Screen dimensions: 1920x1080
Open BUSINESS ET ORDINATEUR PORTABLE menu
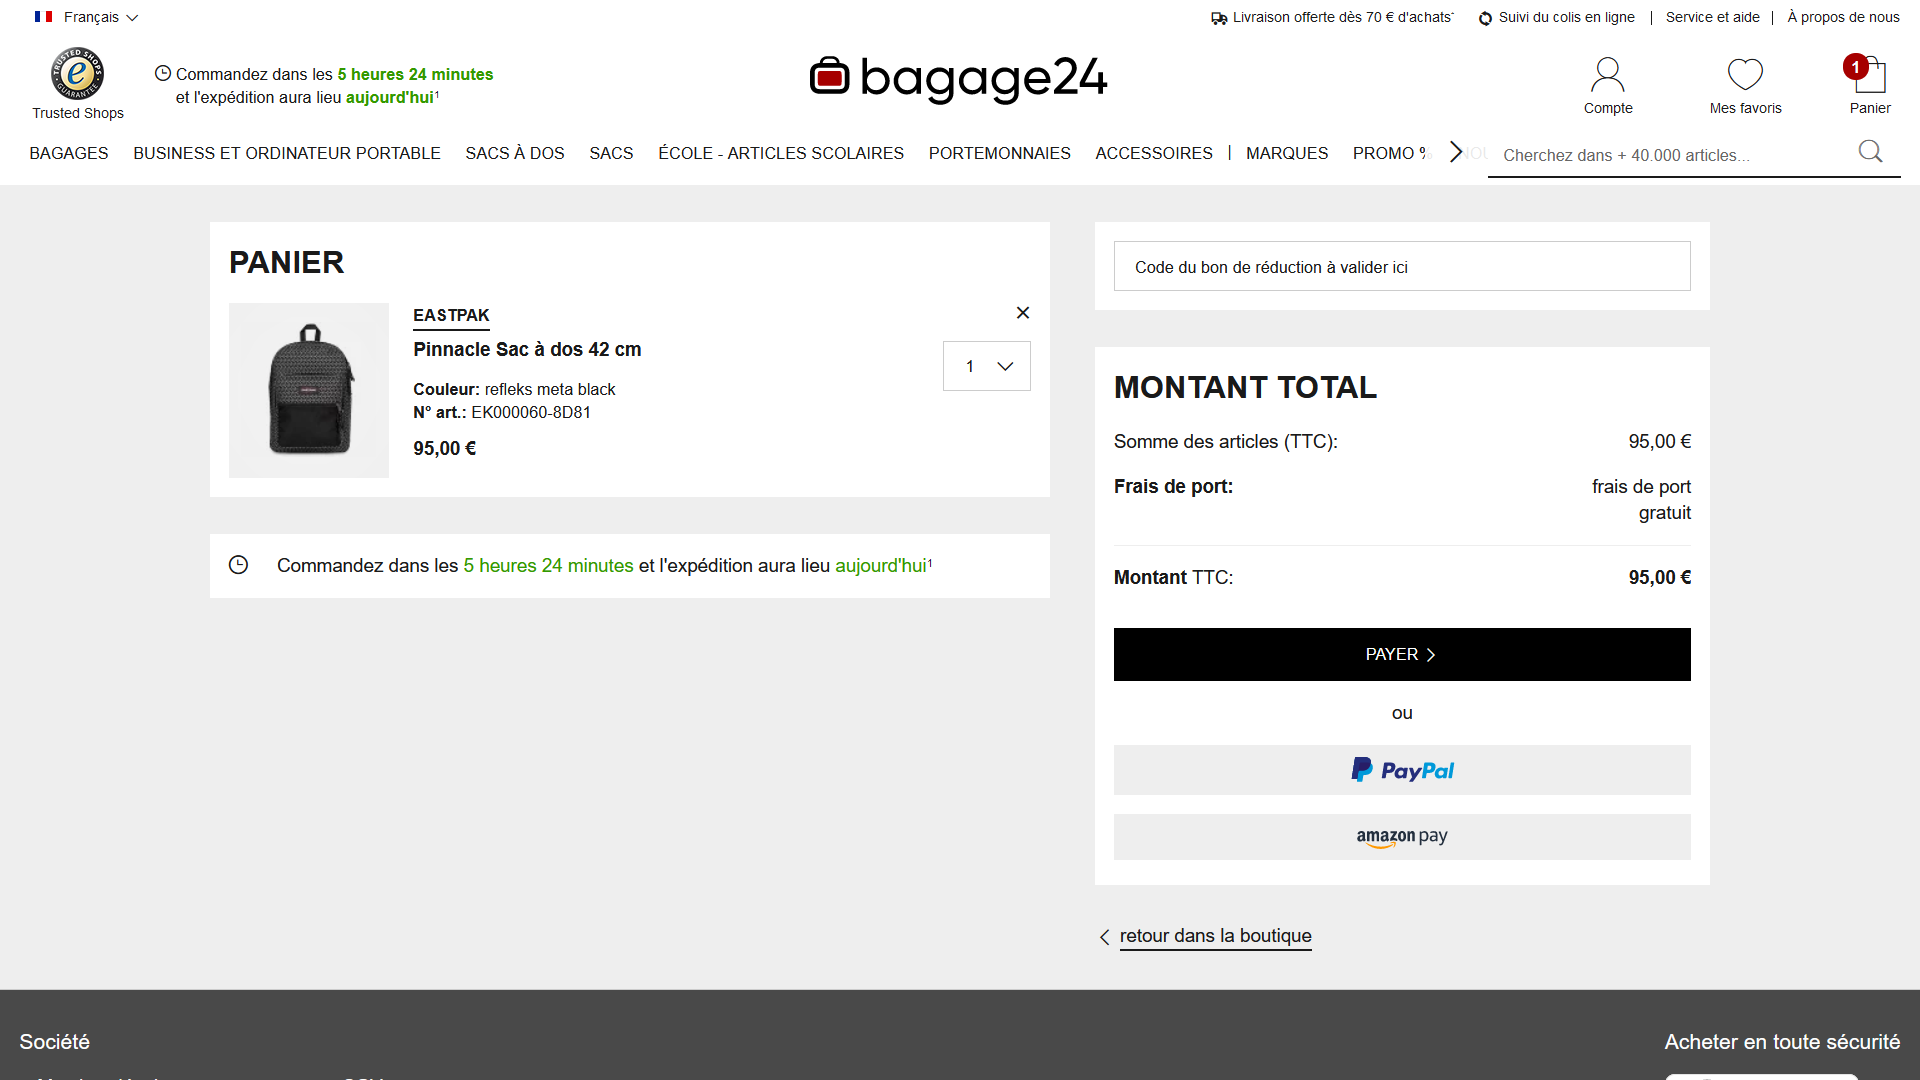pyautogui.click(x=287, y=153)
